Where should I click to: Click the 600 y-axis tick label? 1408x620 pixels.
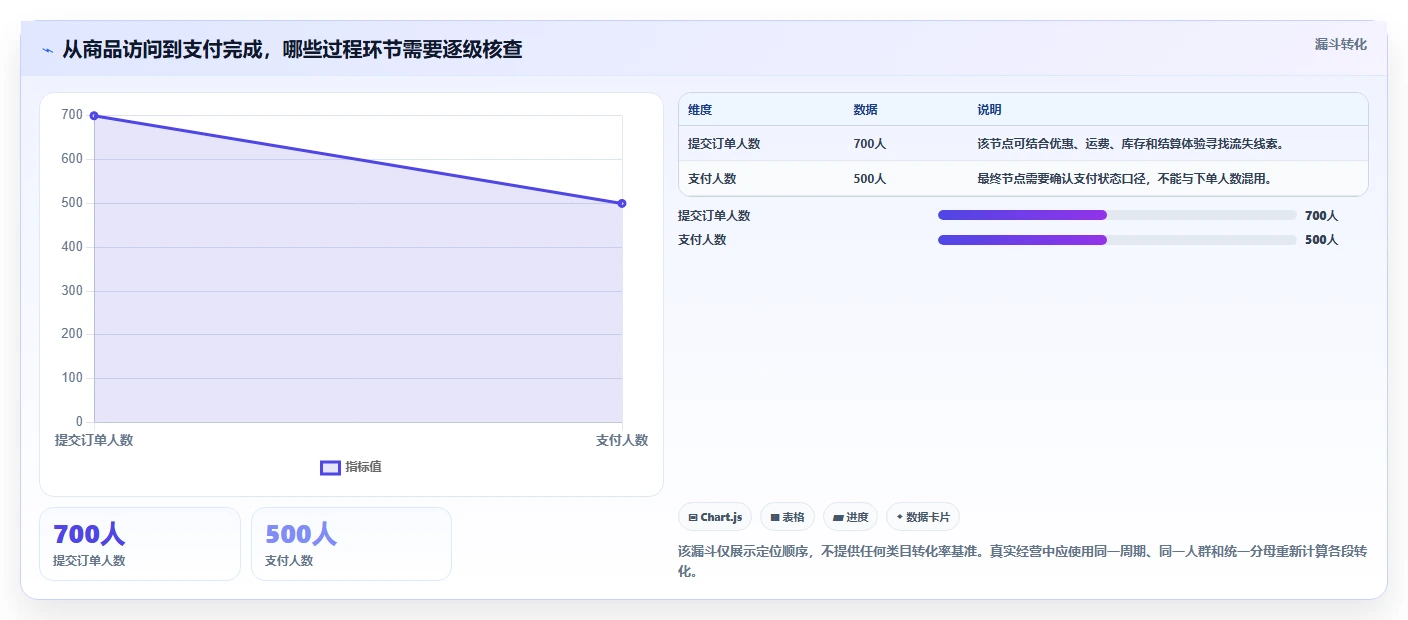[x=72, y=159]
